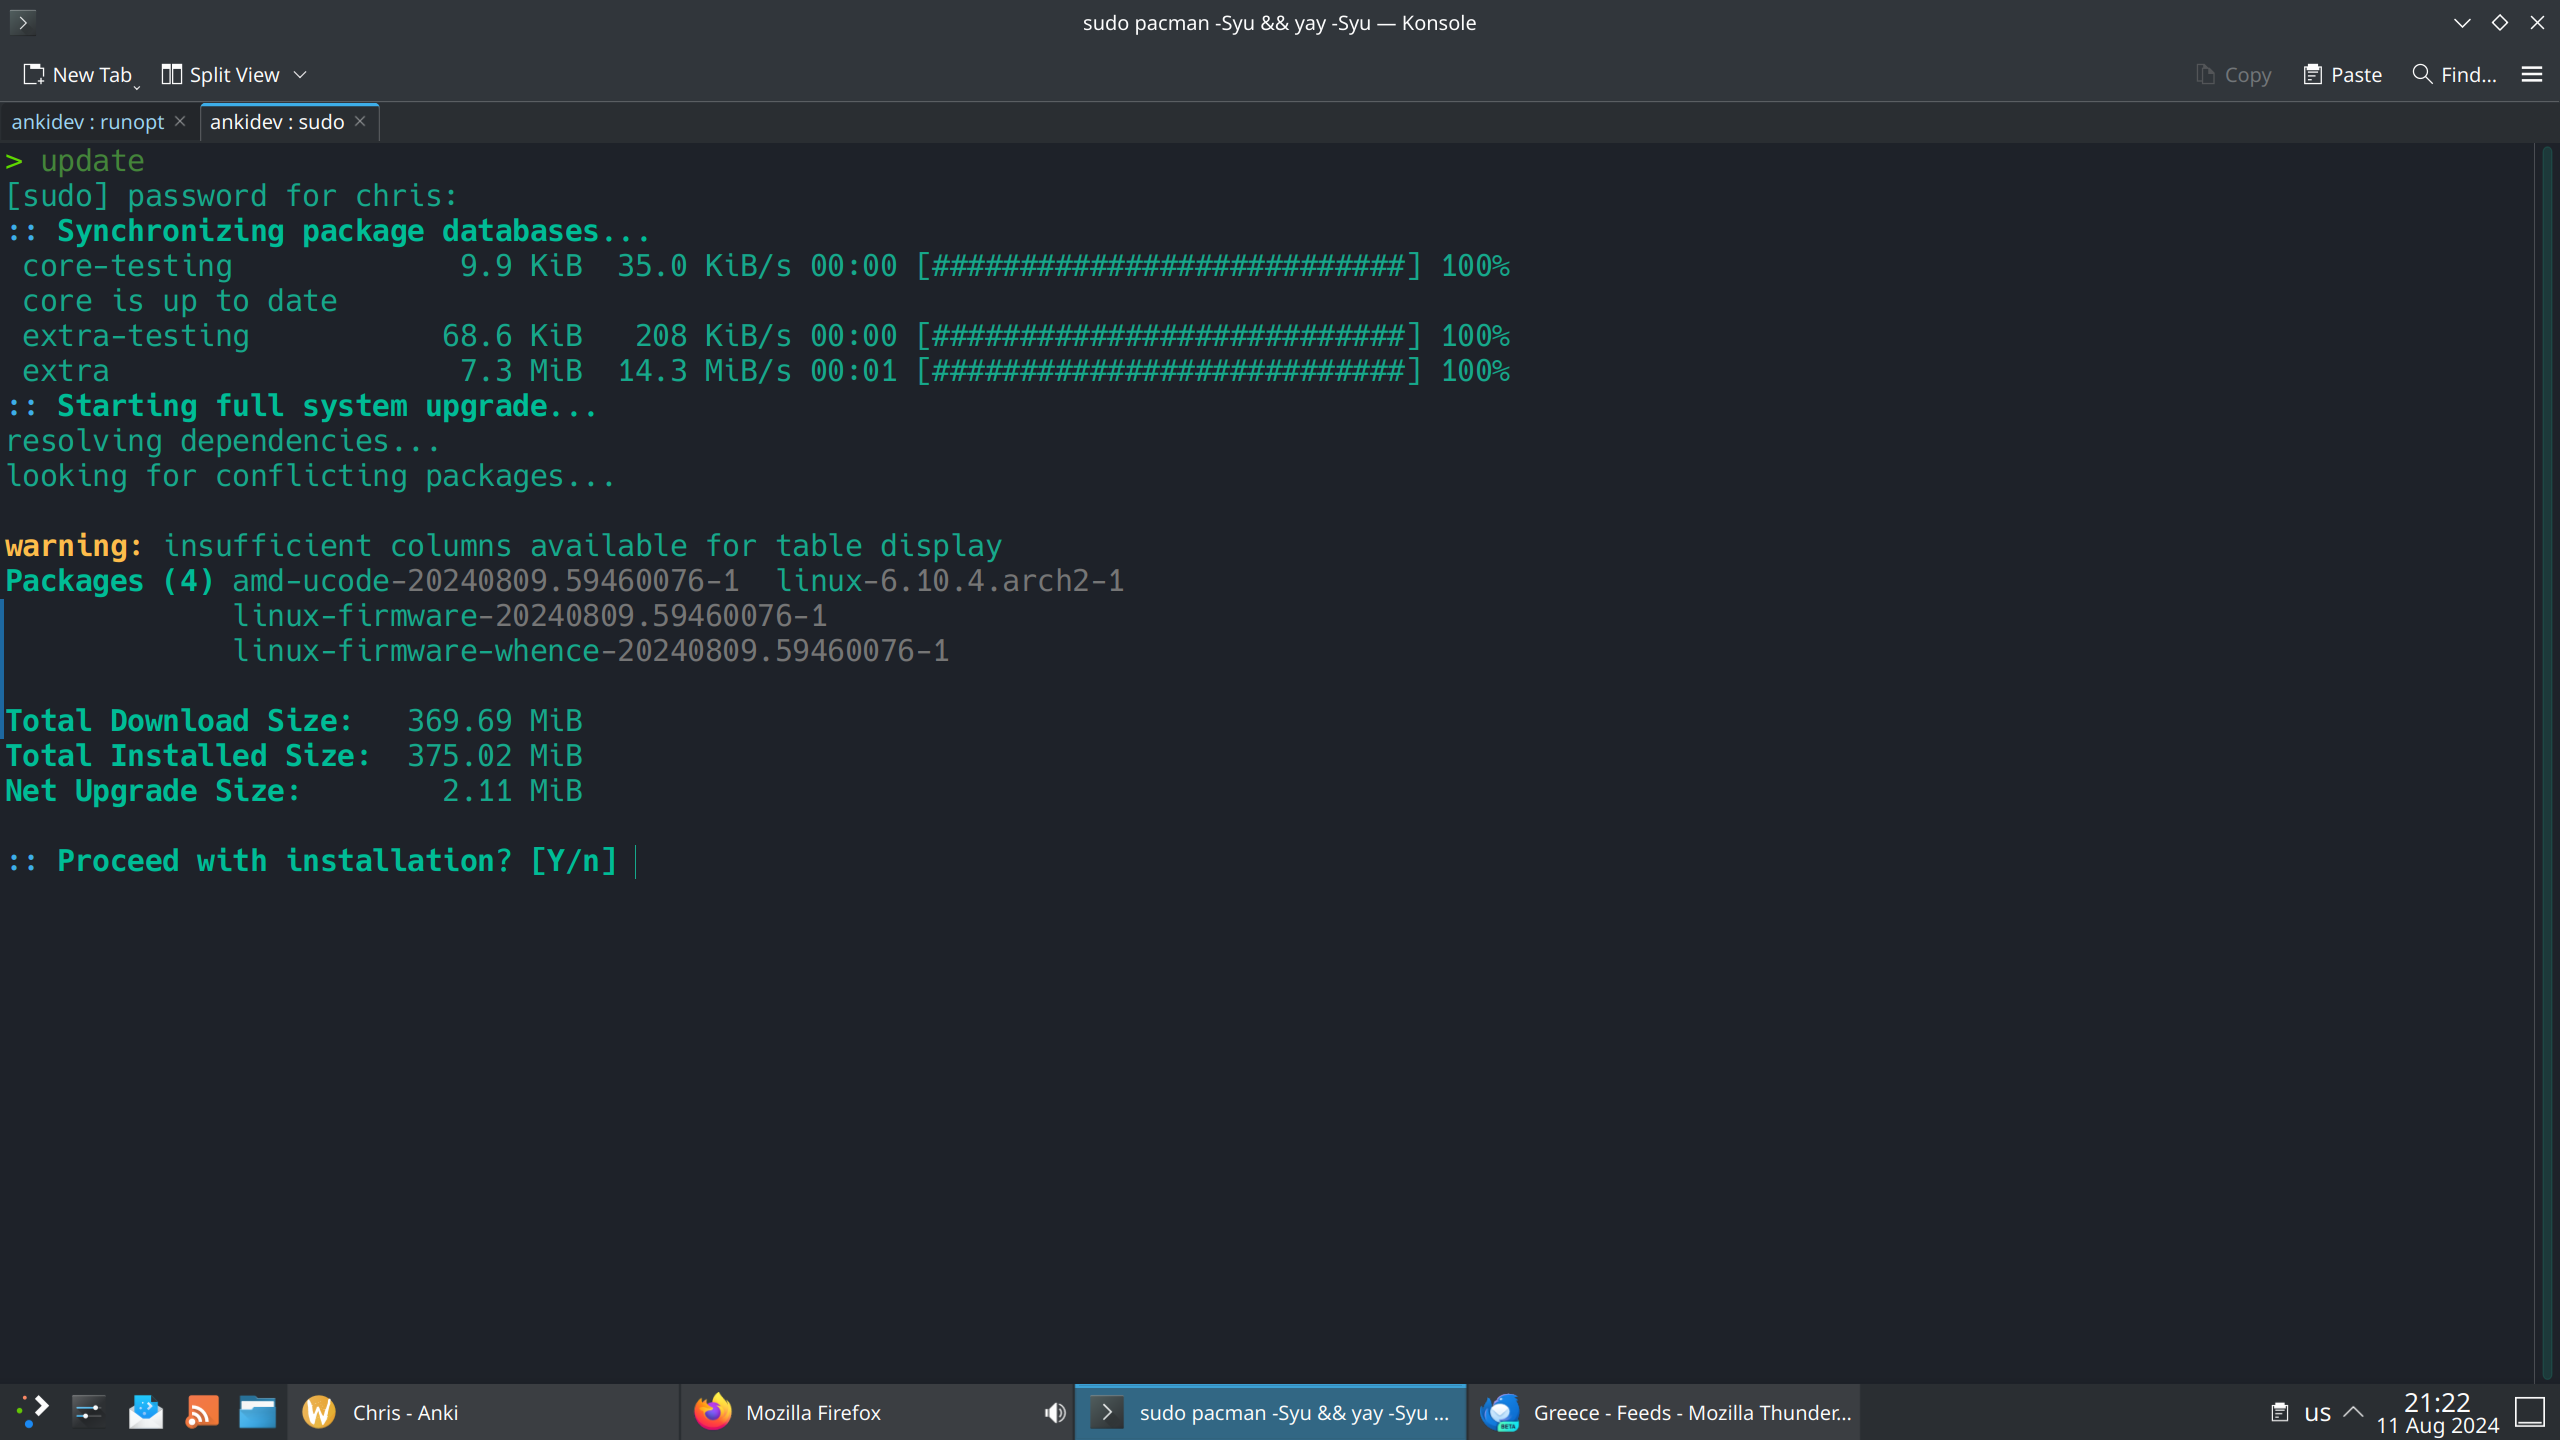Launch Dolphin file manager from the taskbar

(257, 1412)
